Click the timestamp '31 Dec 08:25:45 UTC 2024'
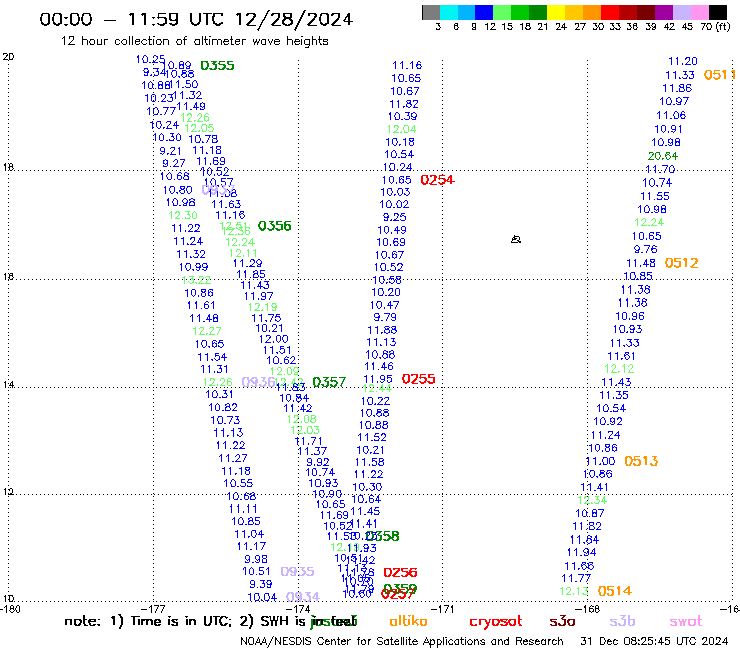This screenshot has width=740, height=650. point(654,642)
